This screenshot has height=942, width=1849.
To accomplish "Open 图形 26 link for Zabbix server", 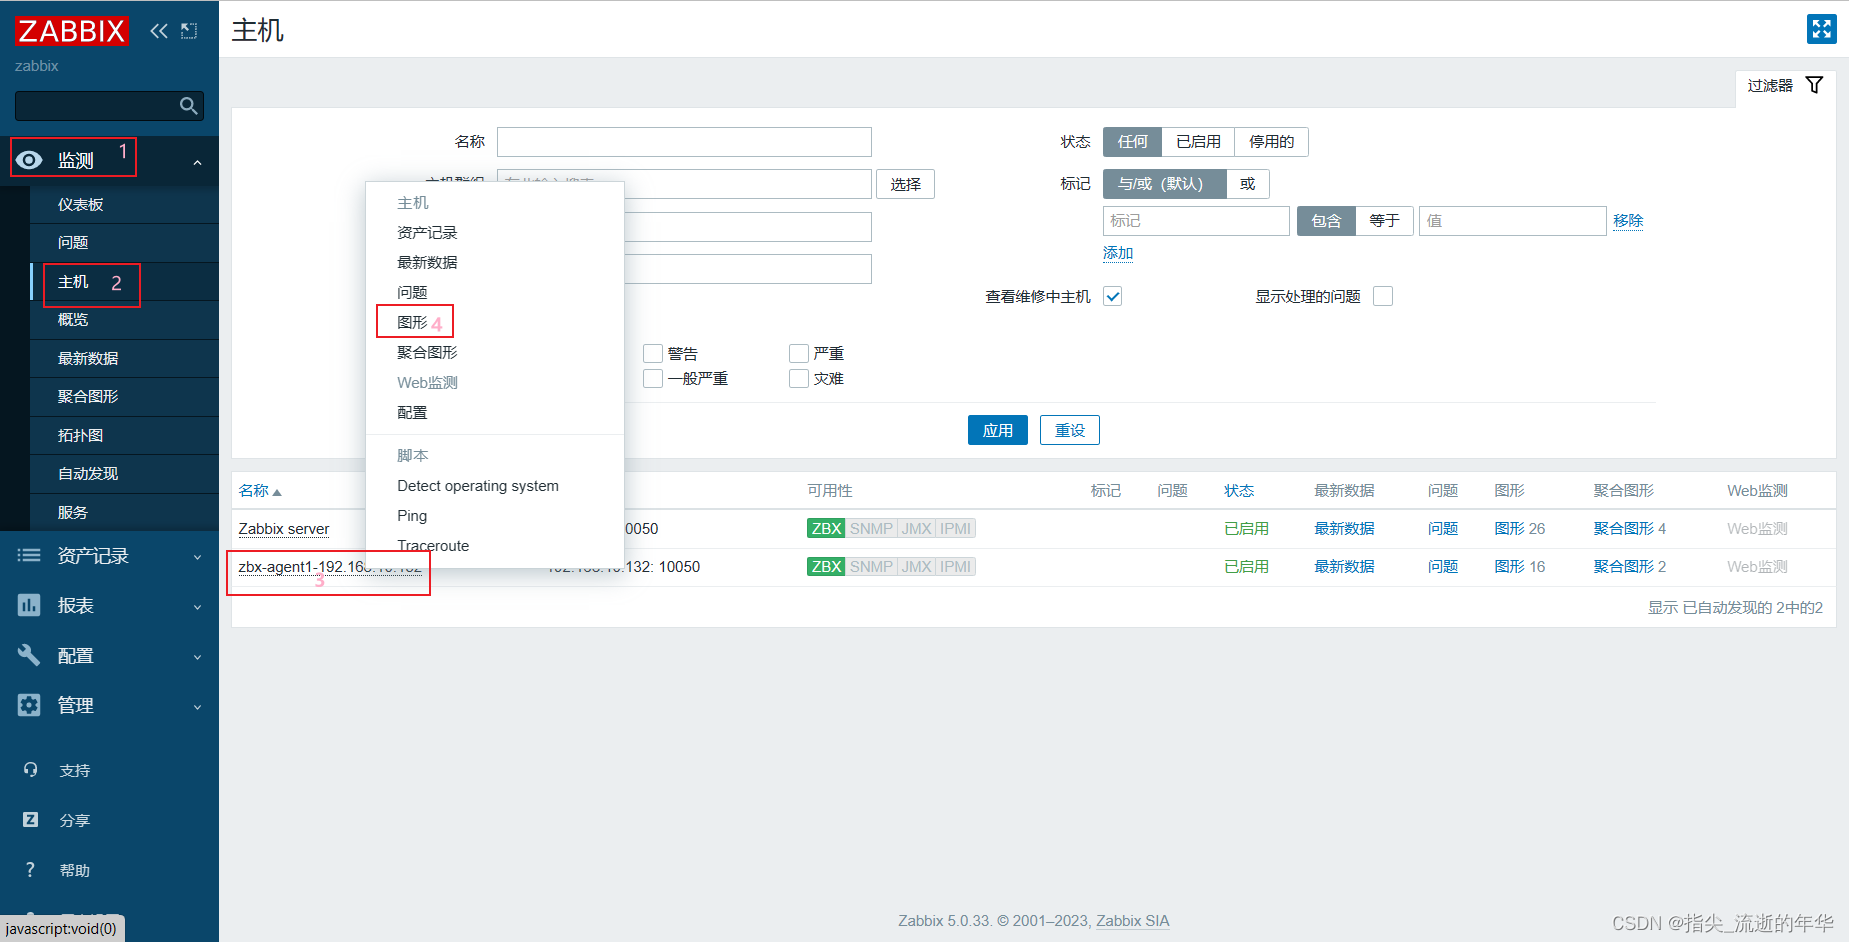I will (x=1519, y=529).
